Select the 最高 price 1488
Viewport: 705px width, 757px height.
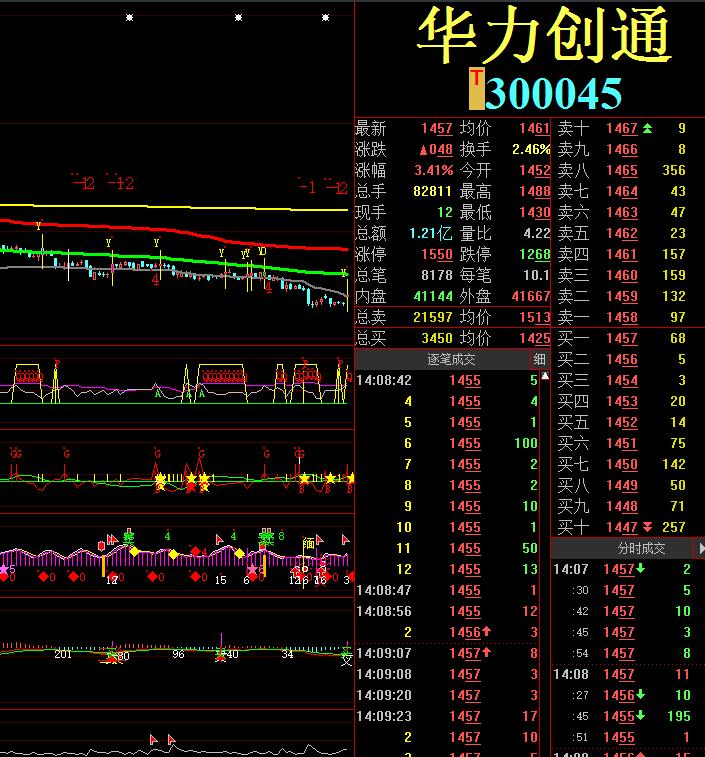(x=535, y=191)
